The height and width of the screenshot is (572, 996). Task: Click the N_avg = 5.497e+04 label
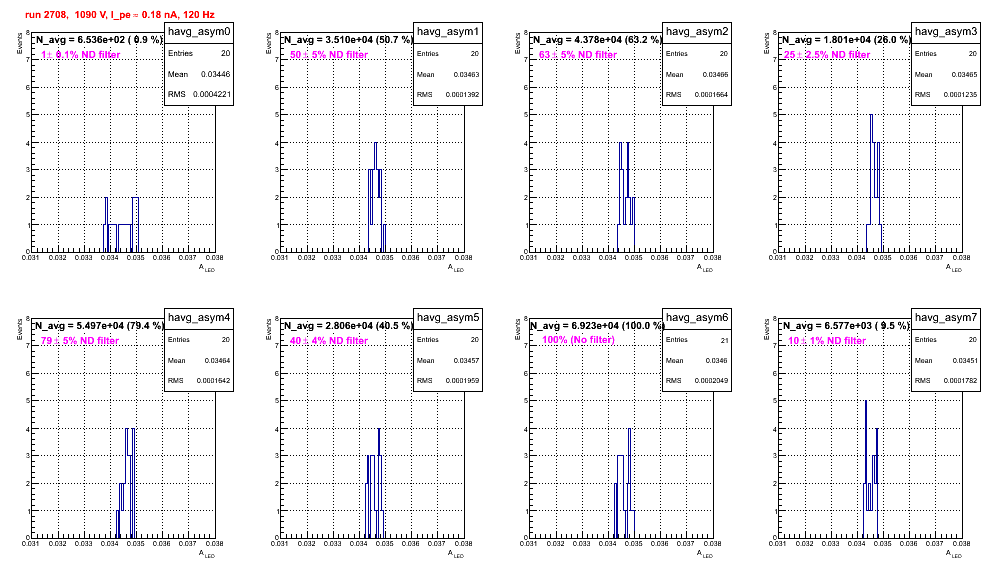click(99, 325)
